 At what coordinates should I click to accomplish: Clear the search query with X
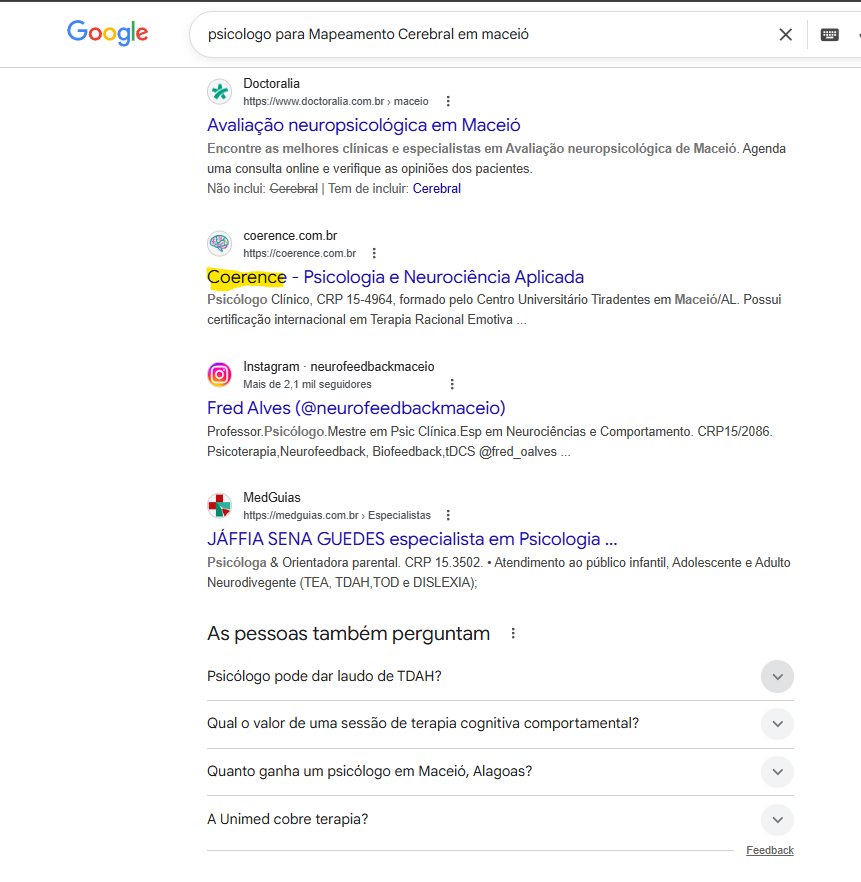pyautogui.click(x=786, y=34)
